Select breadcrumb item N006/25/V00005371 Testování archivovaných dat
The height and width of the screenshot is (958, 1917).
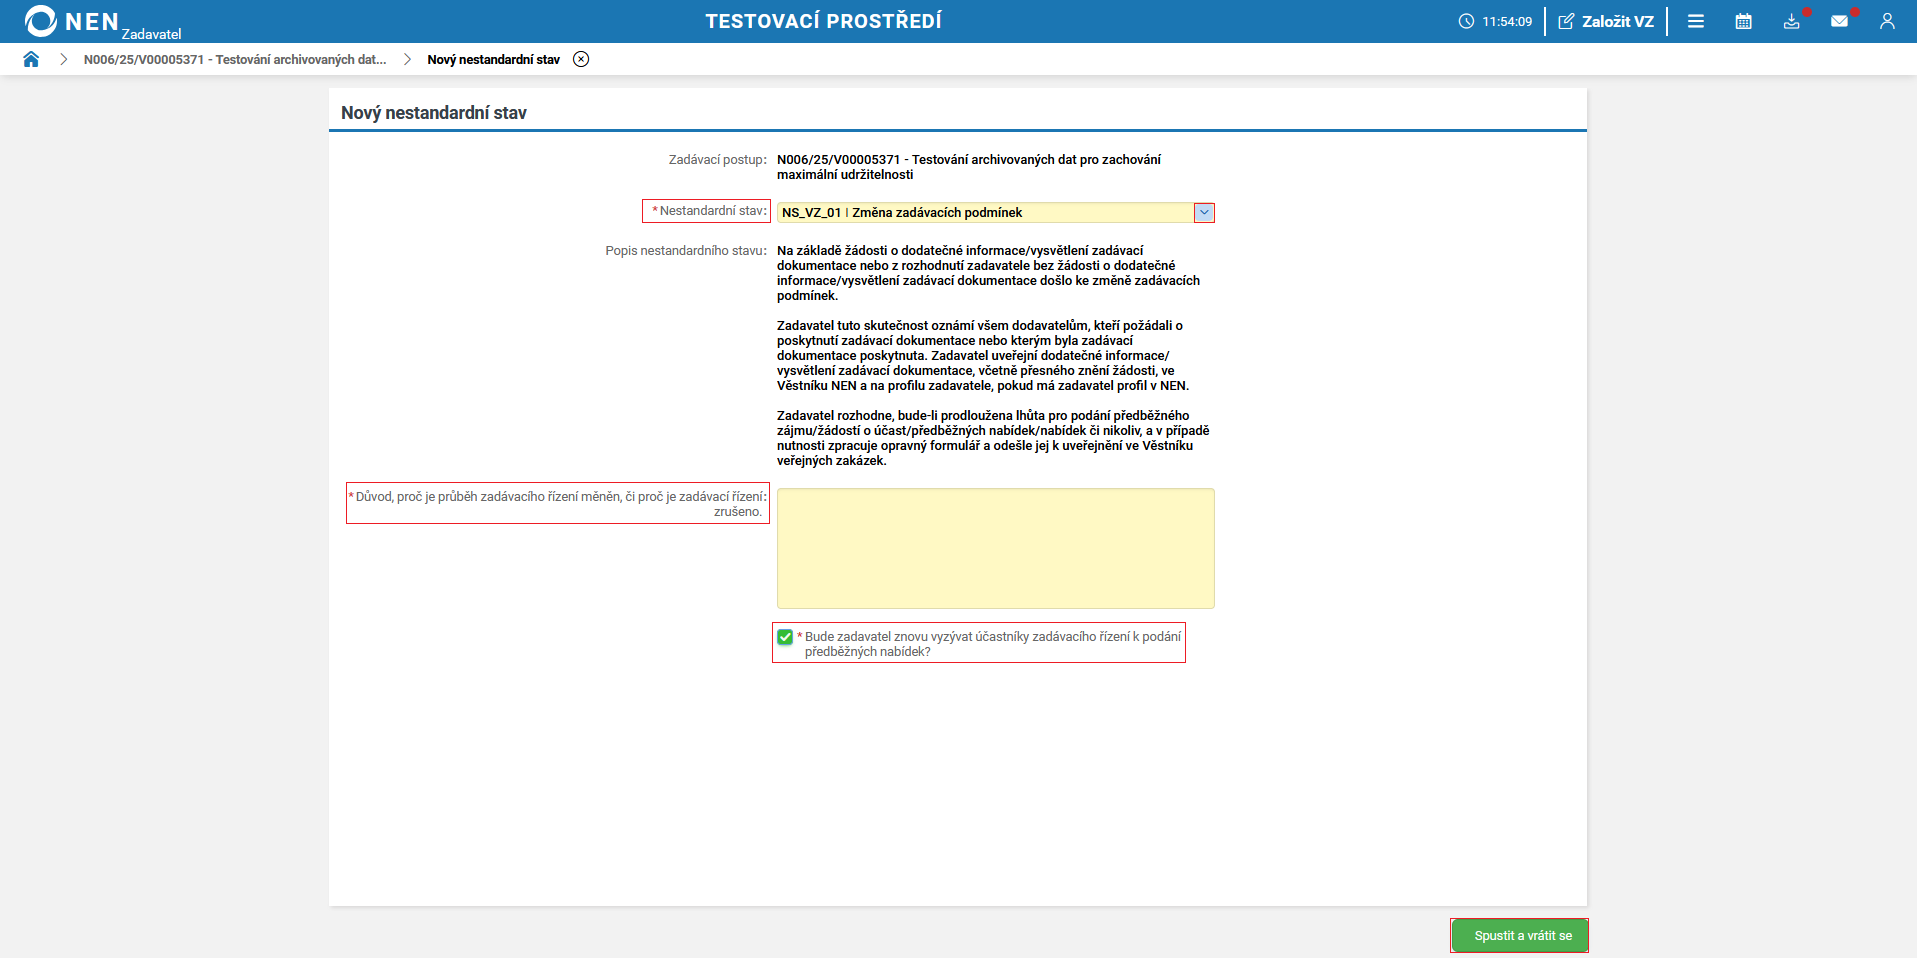click(235, 59)
